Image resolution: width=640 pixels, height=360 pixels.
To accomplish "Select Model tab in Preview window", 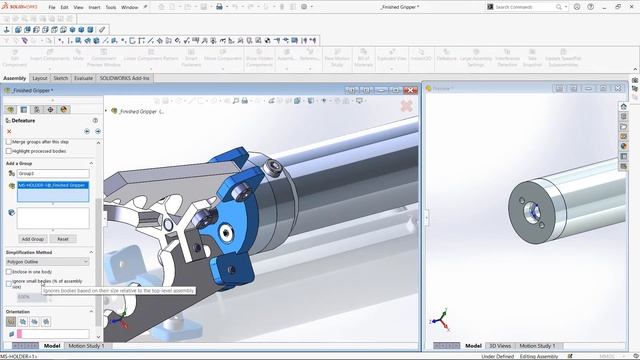I will click(473, 346).
